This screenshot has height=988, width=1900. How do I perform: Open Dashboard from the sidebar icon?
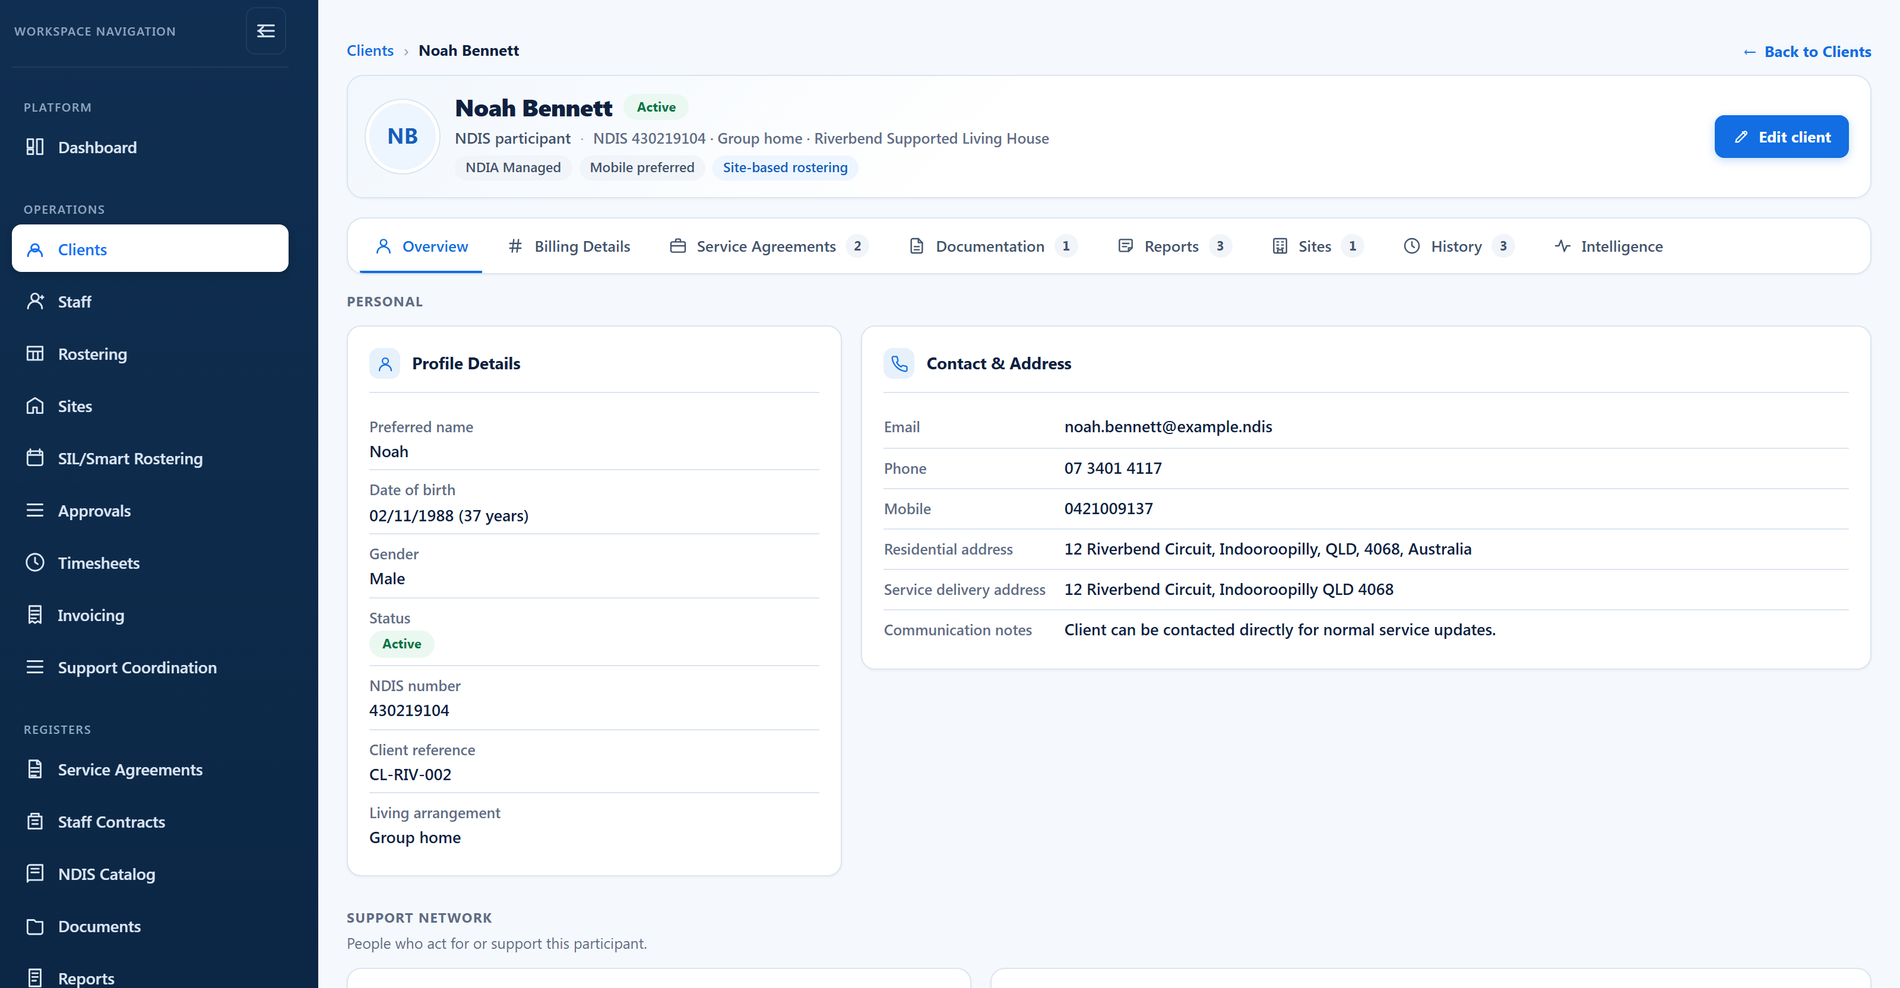click(x=35, y=147)
